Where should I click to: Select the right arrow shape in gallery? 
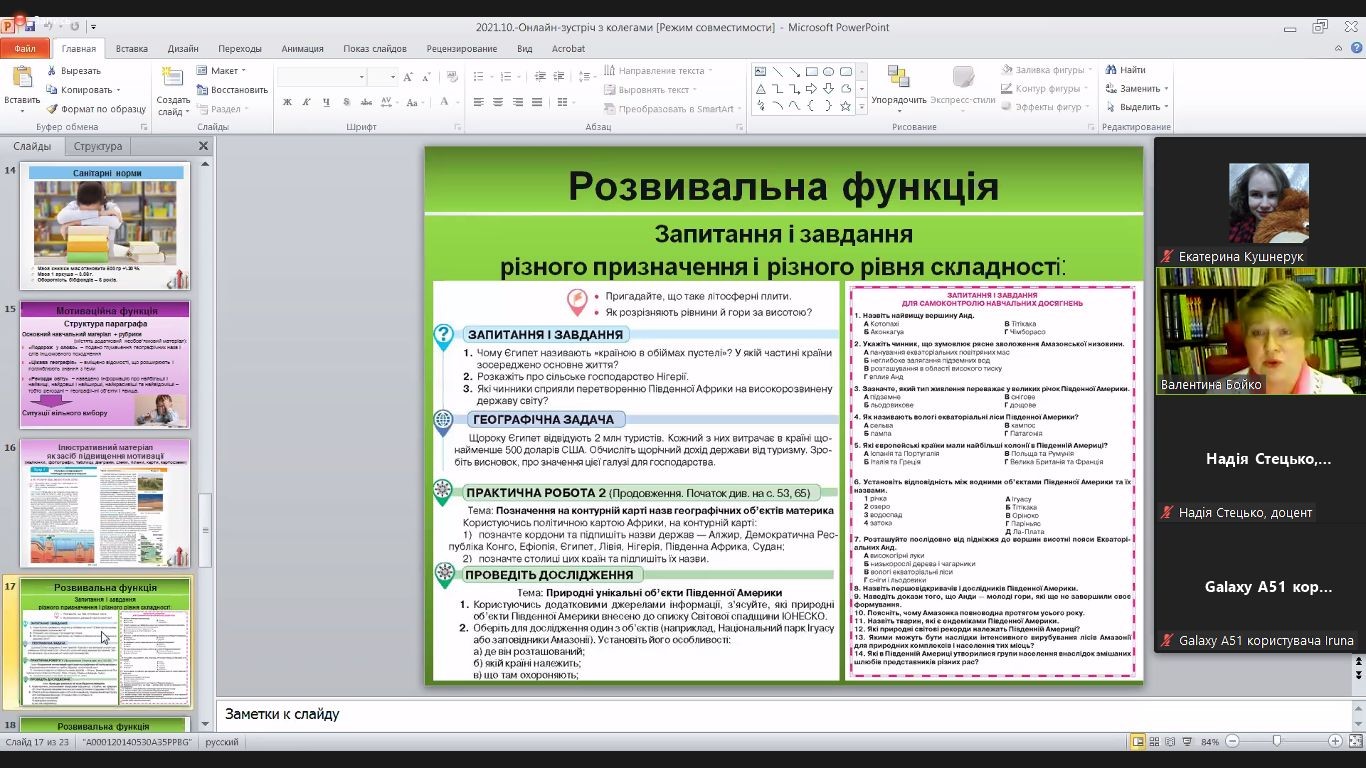tap(811, 89)
